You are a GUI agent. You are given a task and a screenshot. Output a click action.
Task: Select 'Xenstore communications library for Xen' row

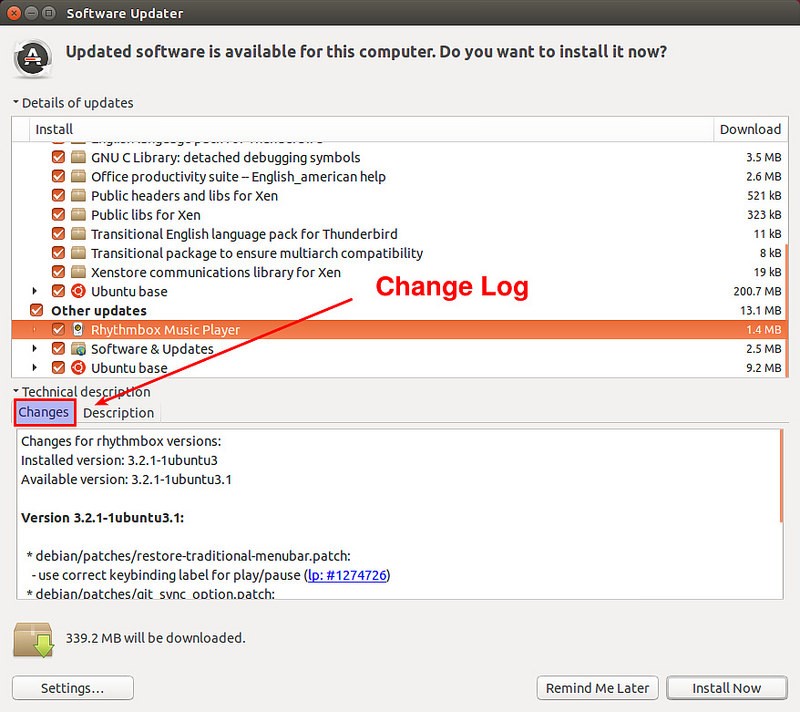[x=216, y=272]
